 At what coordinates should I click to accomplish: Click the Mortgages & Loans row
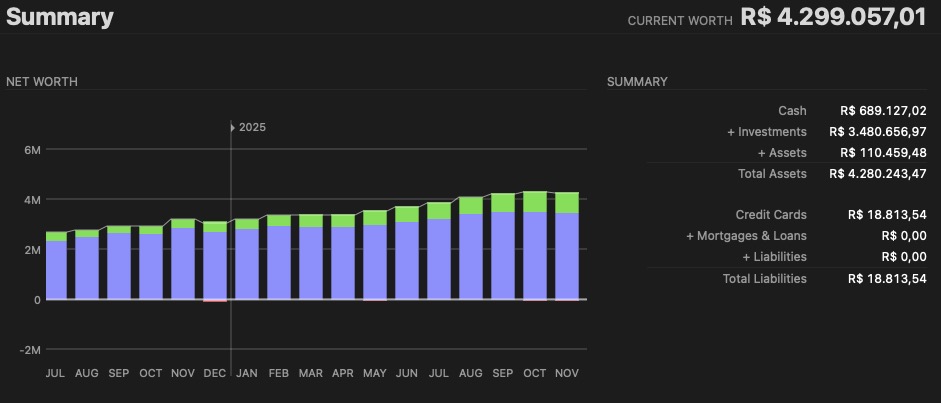[746, 235]
